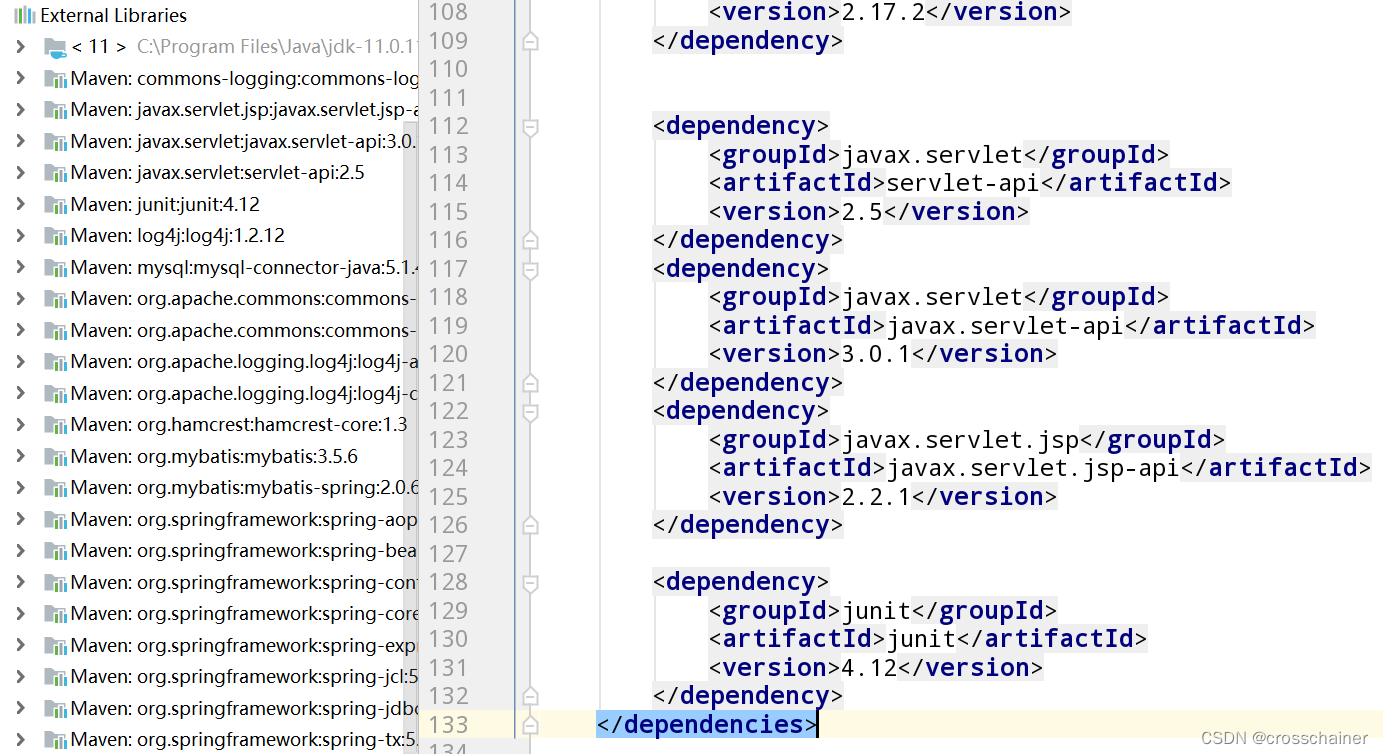The height and width of the screenshot is (754, 1383).
Task: Expand the mybatis:3.5.6 library chevron
Action: (x=20, y=457)
